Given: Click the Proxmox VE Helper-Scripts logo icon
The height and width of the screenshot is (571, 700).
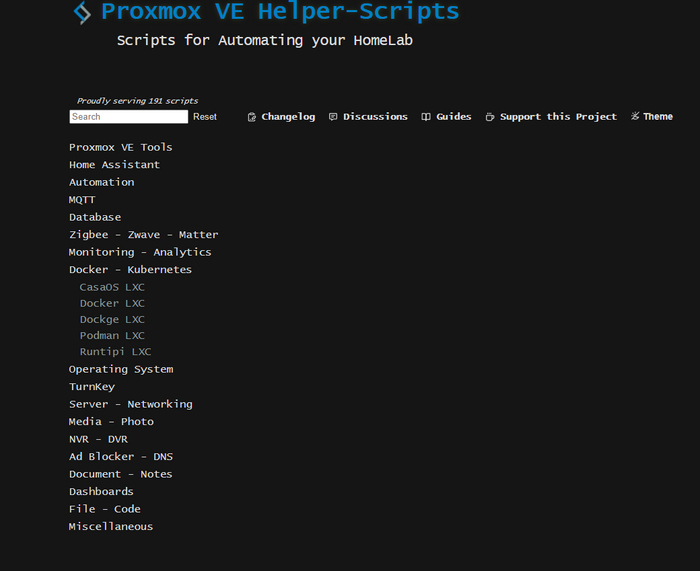Looking at the screenshot, I should (82, 13).
